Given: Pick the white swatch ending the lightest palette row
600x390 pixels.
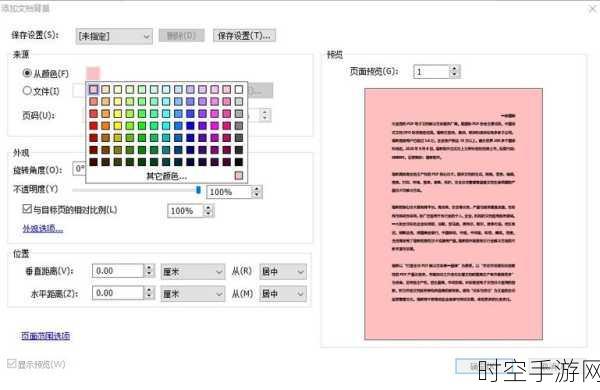Looking at the screenshot, I should (239, 89).
